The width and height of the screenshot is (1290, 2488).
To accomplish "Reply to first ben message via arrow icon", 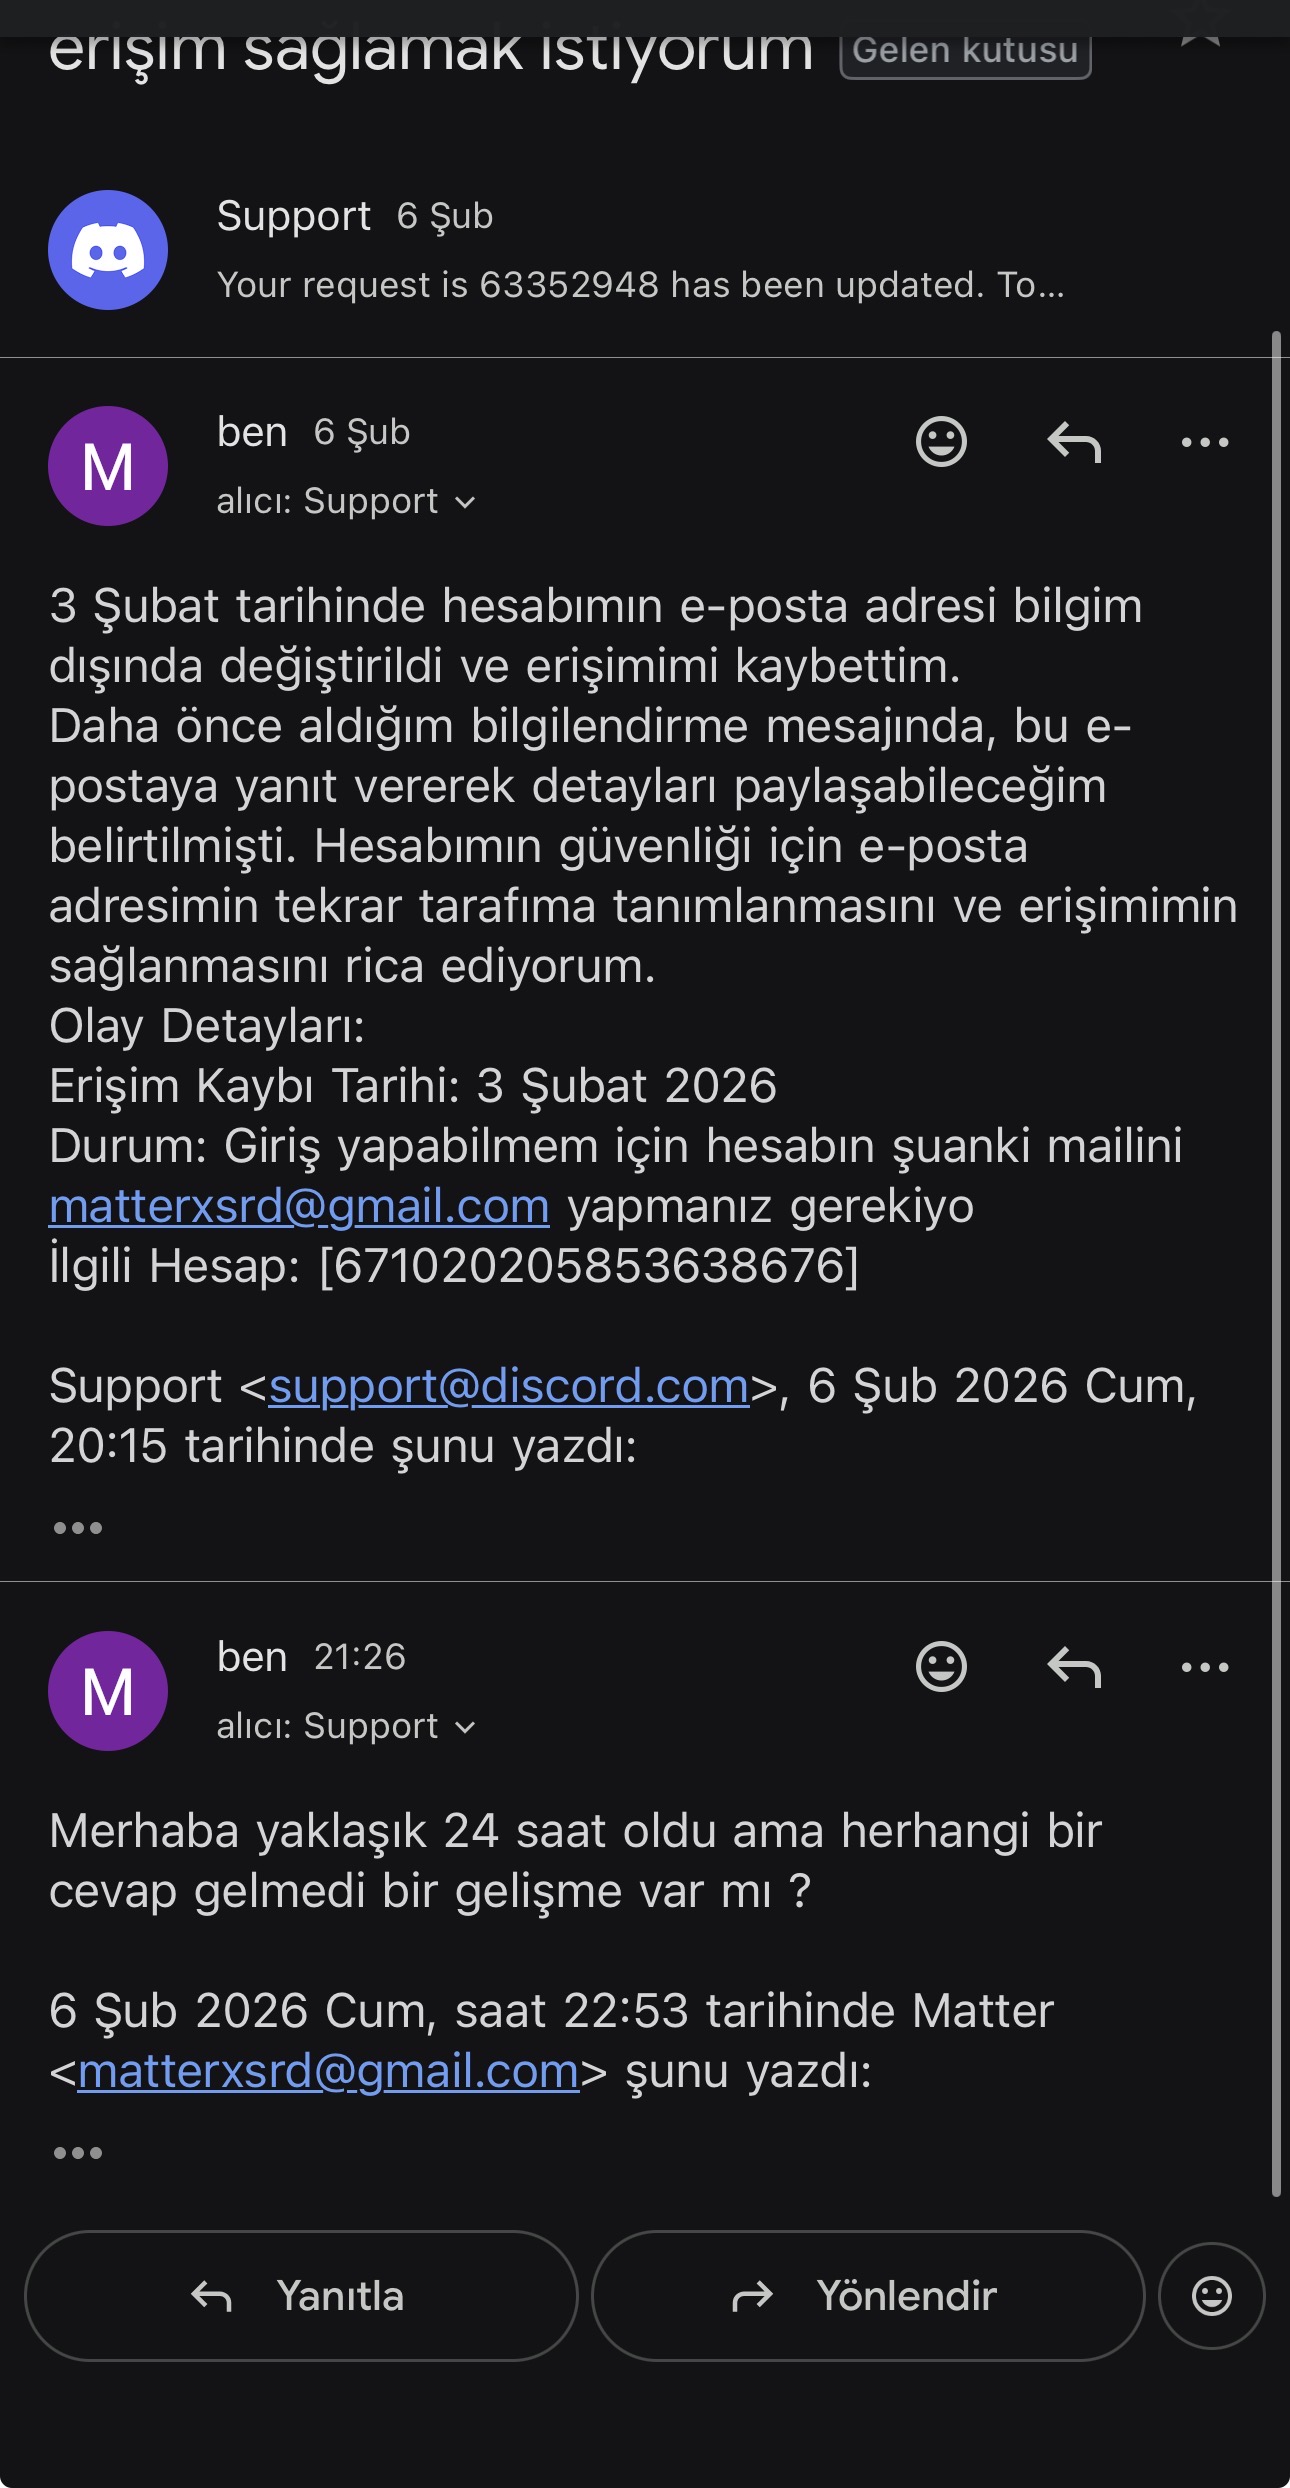I will (1074, 442).
